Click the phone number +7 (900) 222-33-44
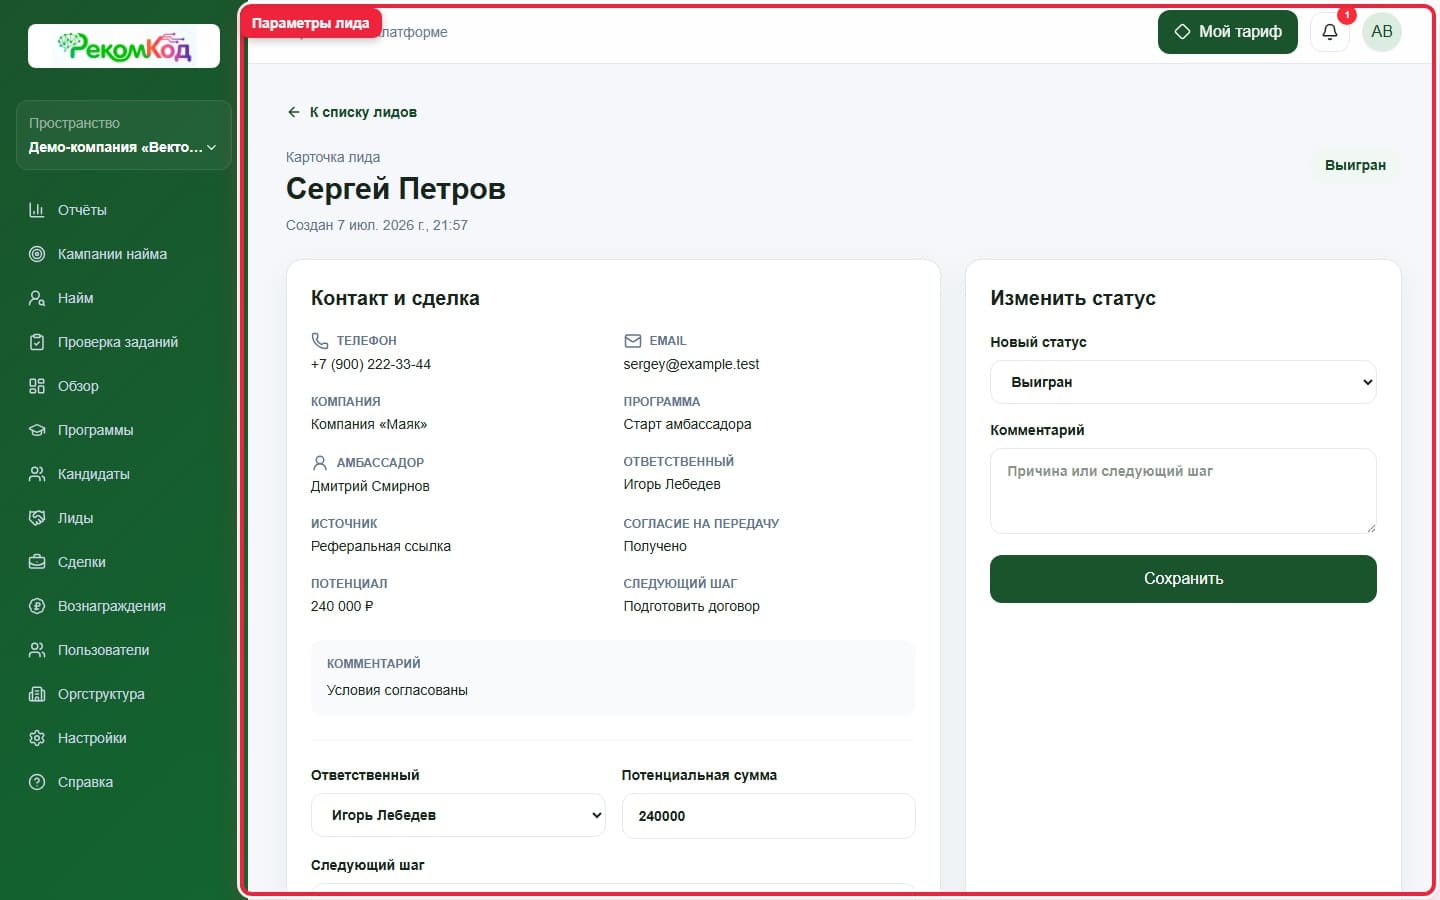 click(x=371, y=364)
